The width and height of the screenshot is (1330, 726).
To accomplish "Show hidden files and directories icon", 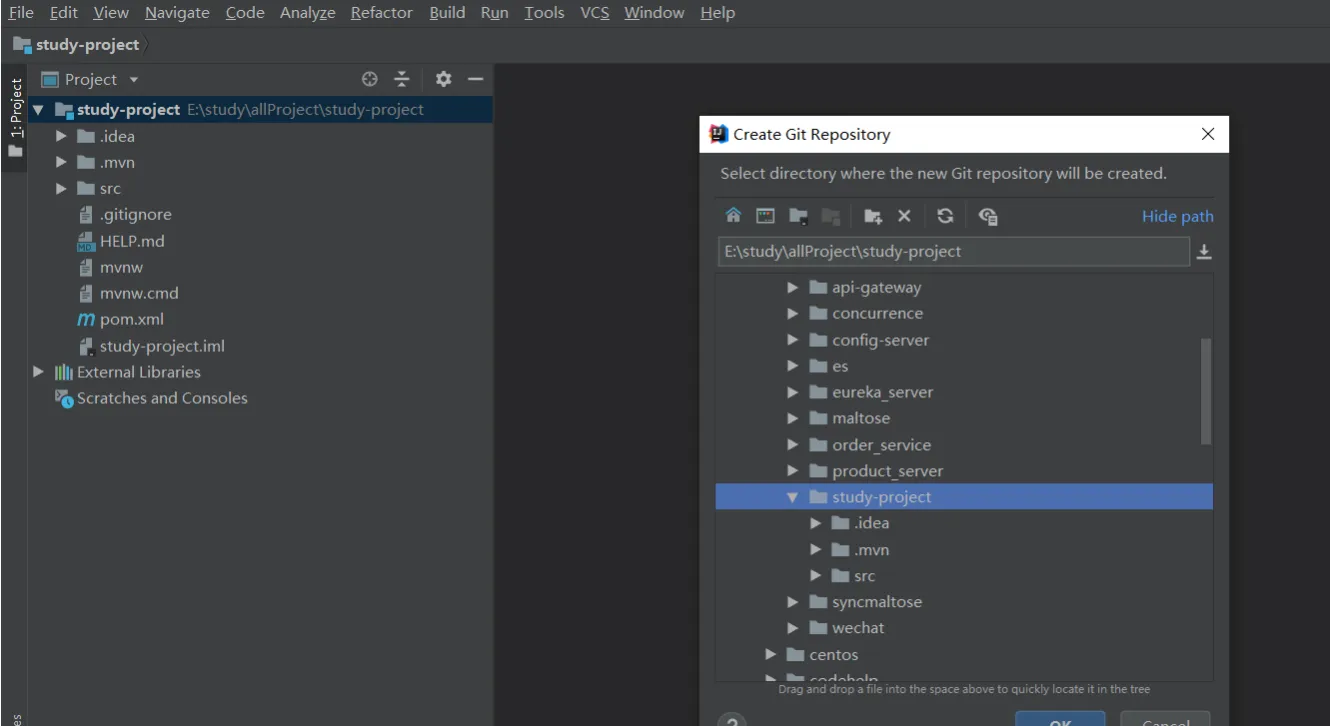I will coord(988,216).
